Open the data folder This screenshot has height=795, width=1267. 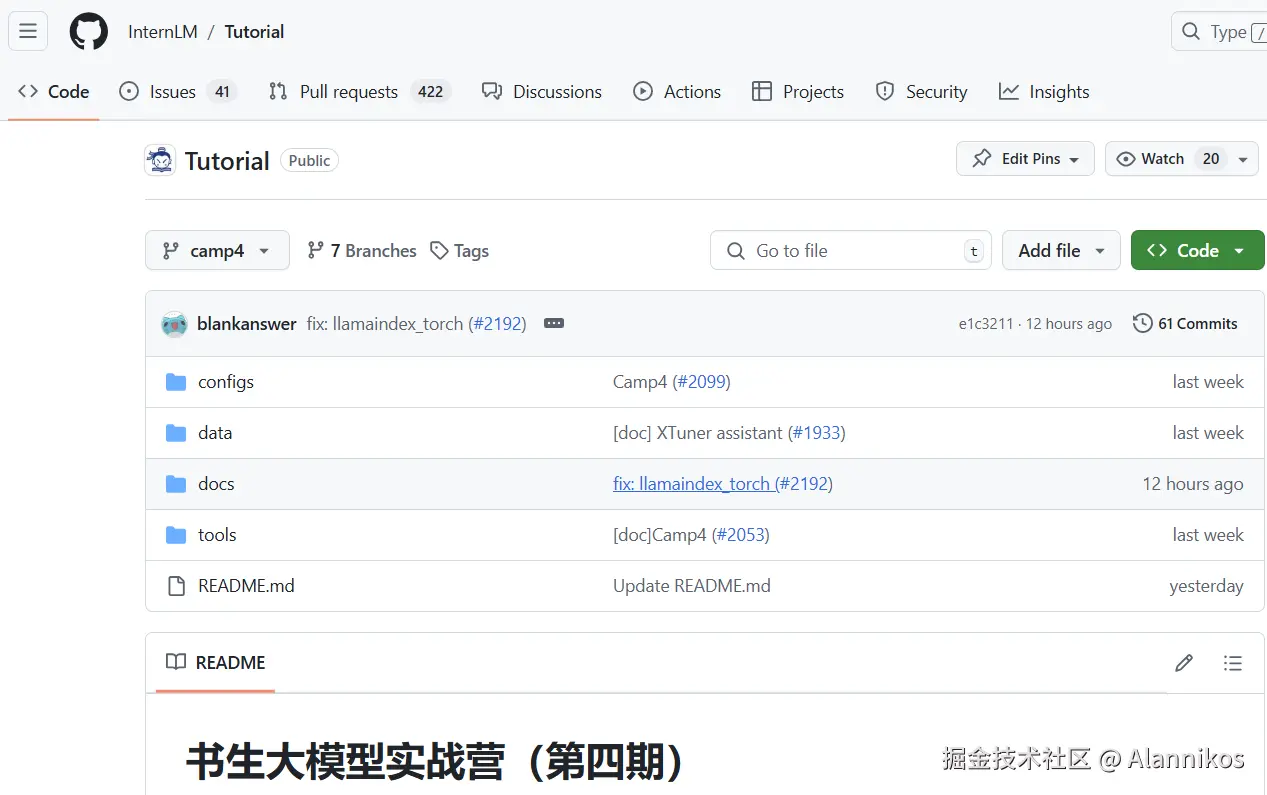(215, 433)
